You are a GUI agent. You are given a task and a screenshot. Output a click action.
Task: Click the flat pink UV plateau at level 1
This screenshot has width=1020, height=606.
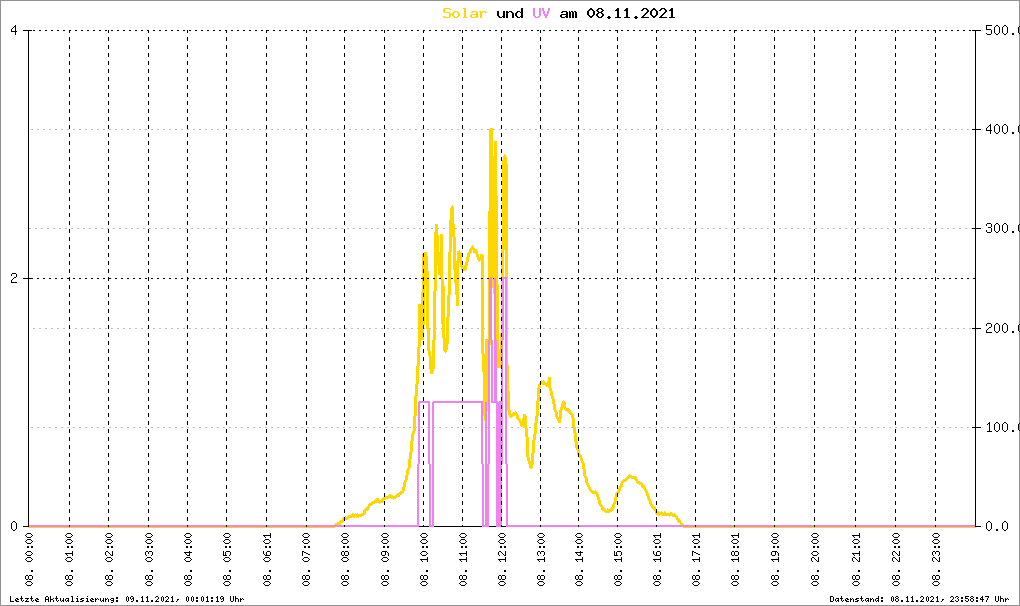[457, 402]
